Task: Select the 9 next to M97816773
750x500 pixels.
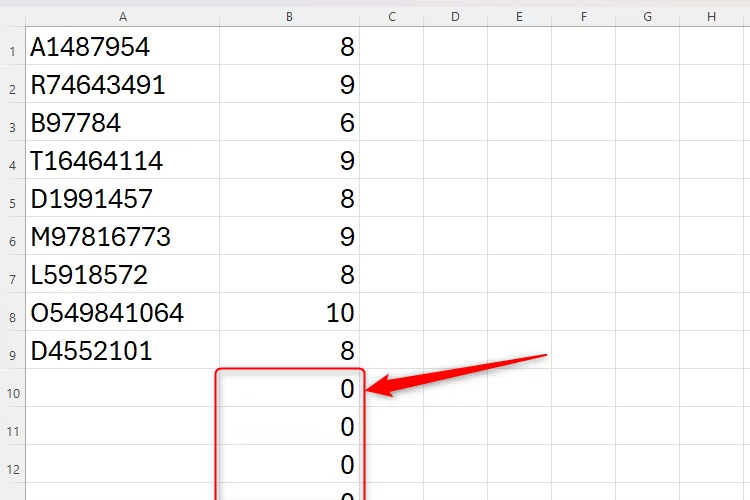Action: 289,236
